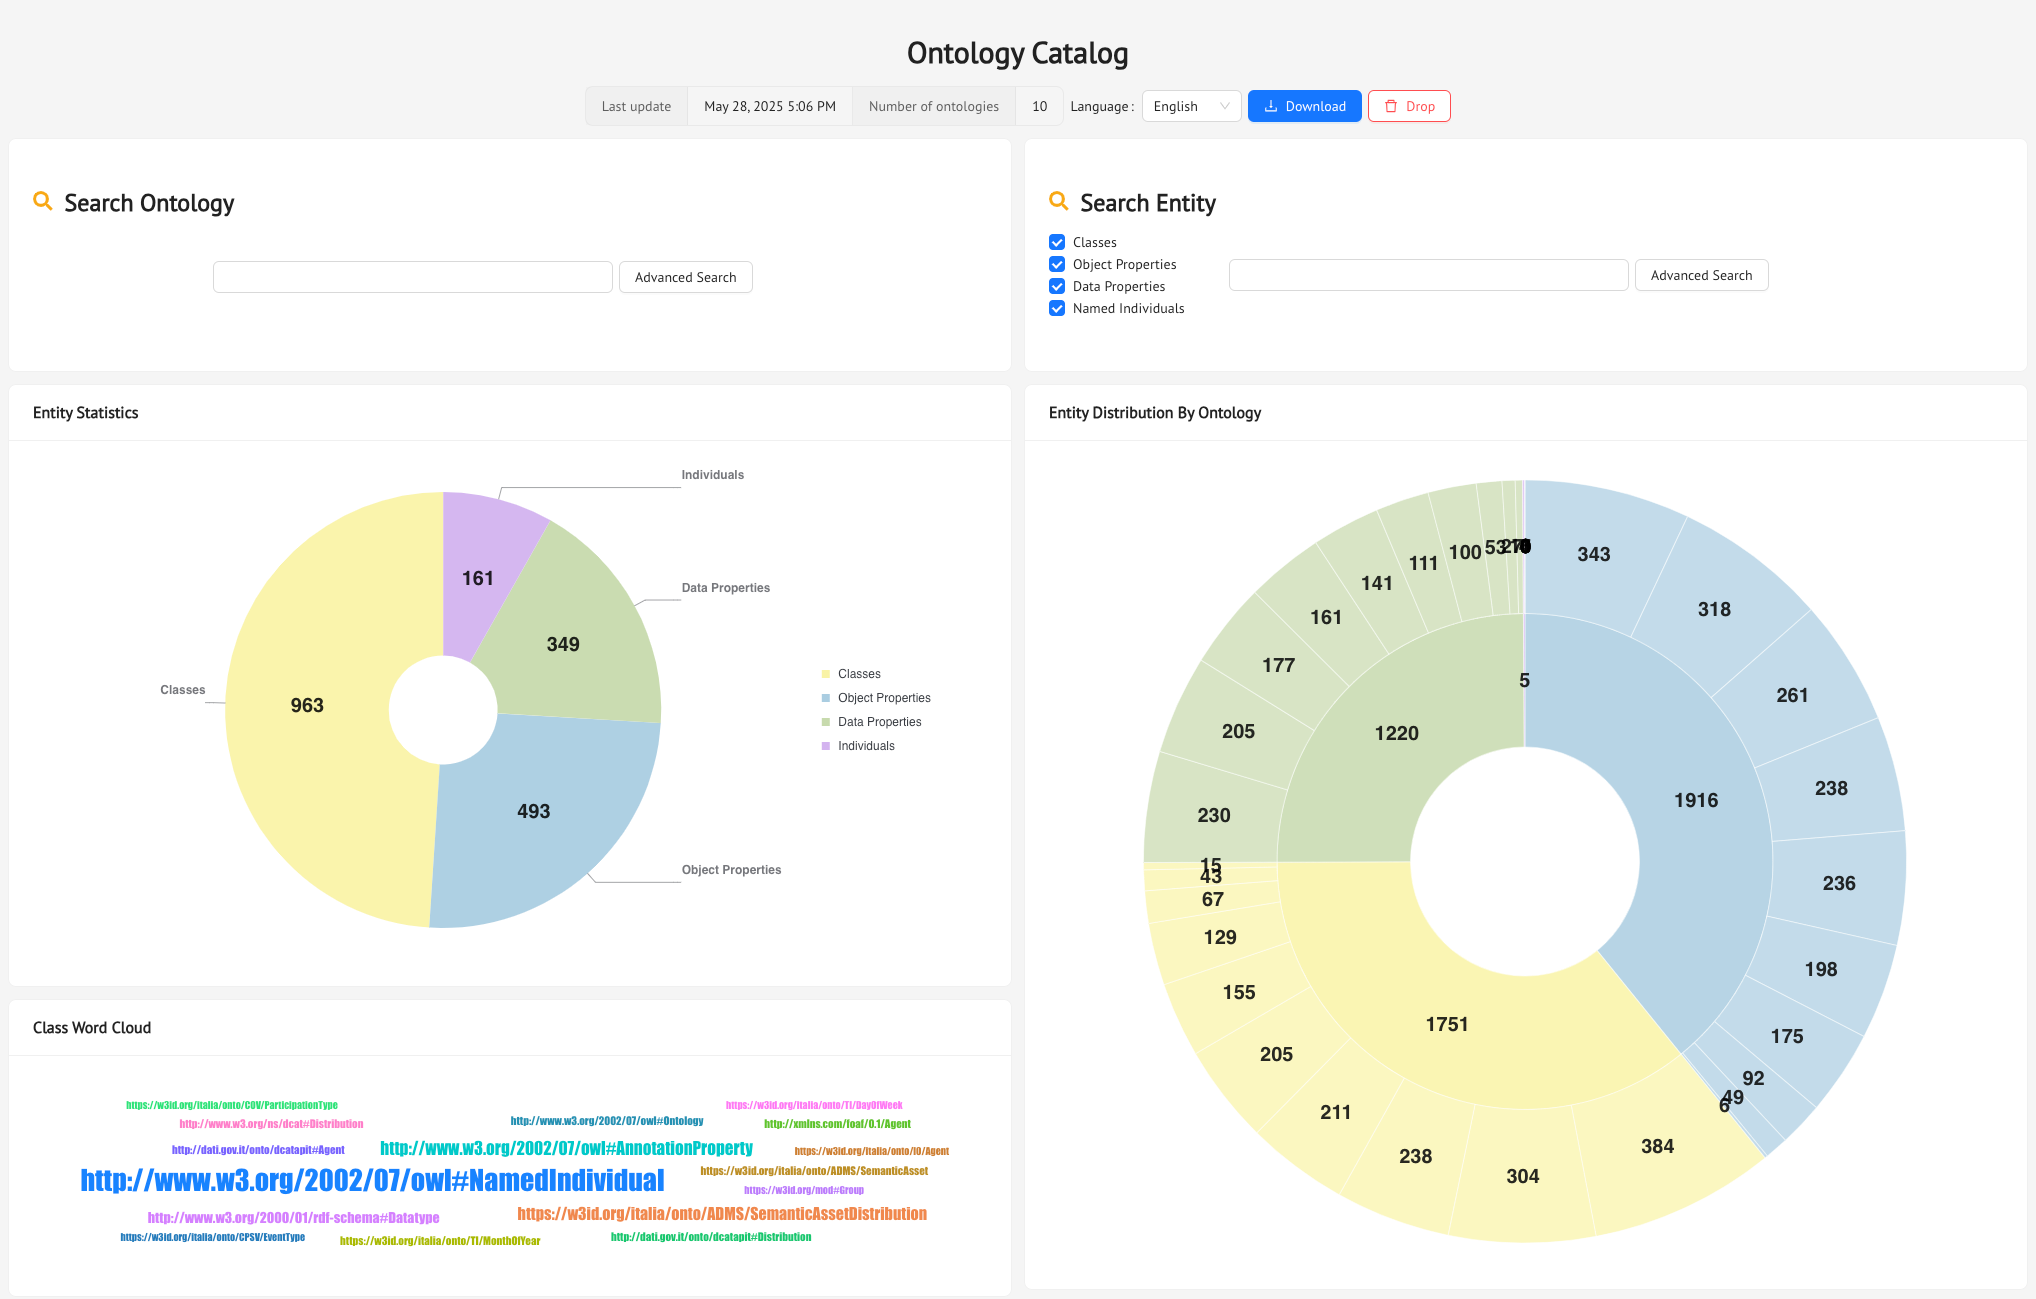Open the English language dropdown

1191,106
